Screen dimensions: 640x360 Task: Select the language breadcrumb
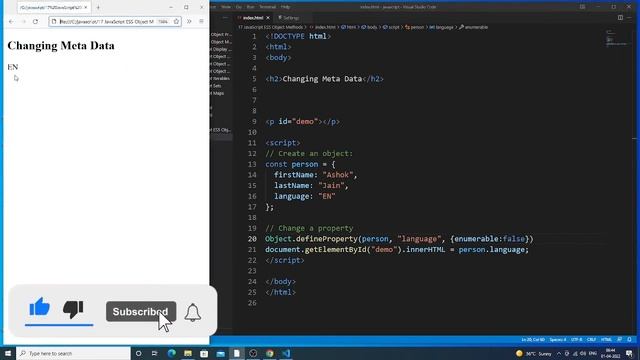tap(441, 27)
